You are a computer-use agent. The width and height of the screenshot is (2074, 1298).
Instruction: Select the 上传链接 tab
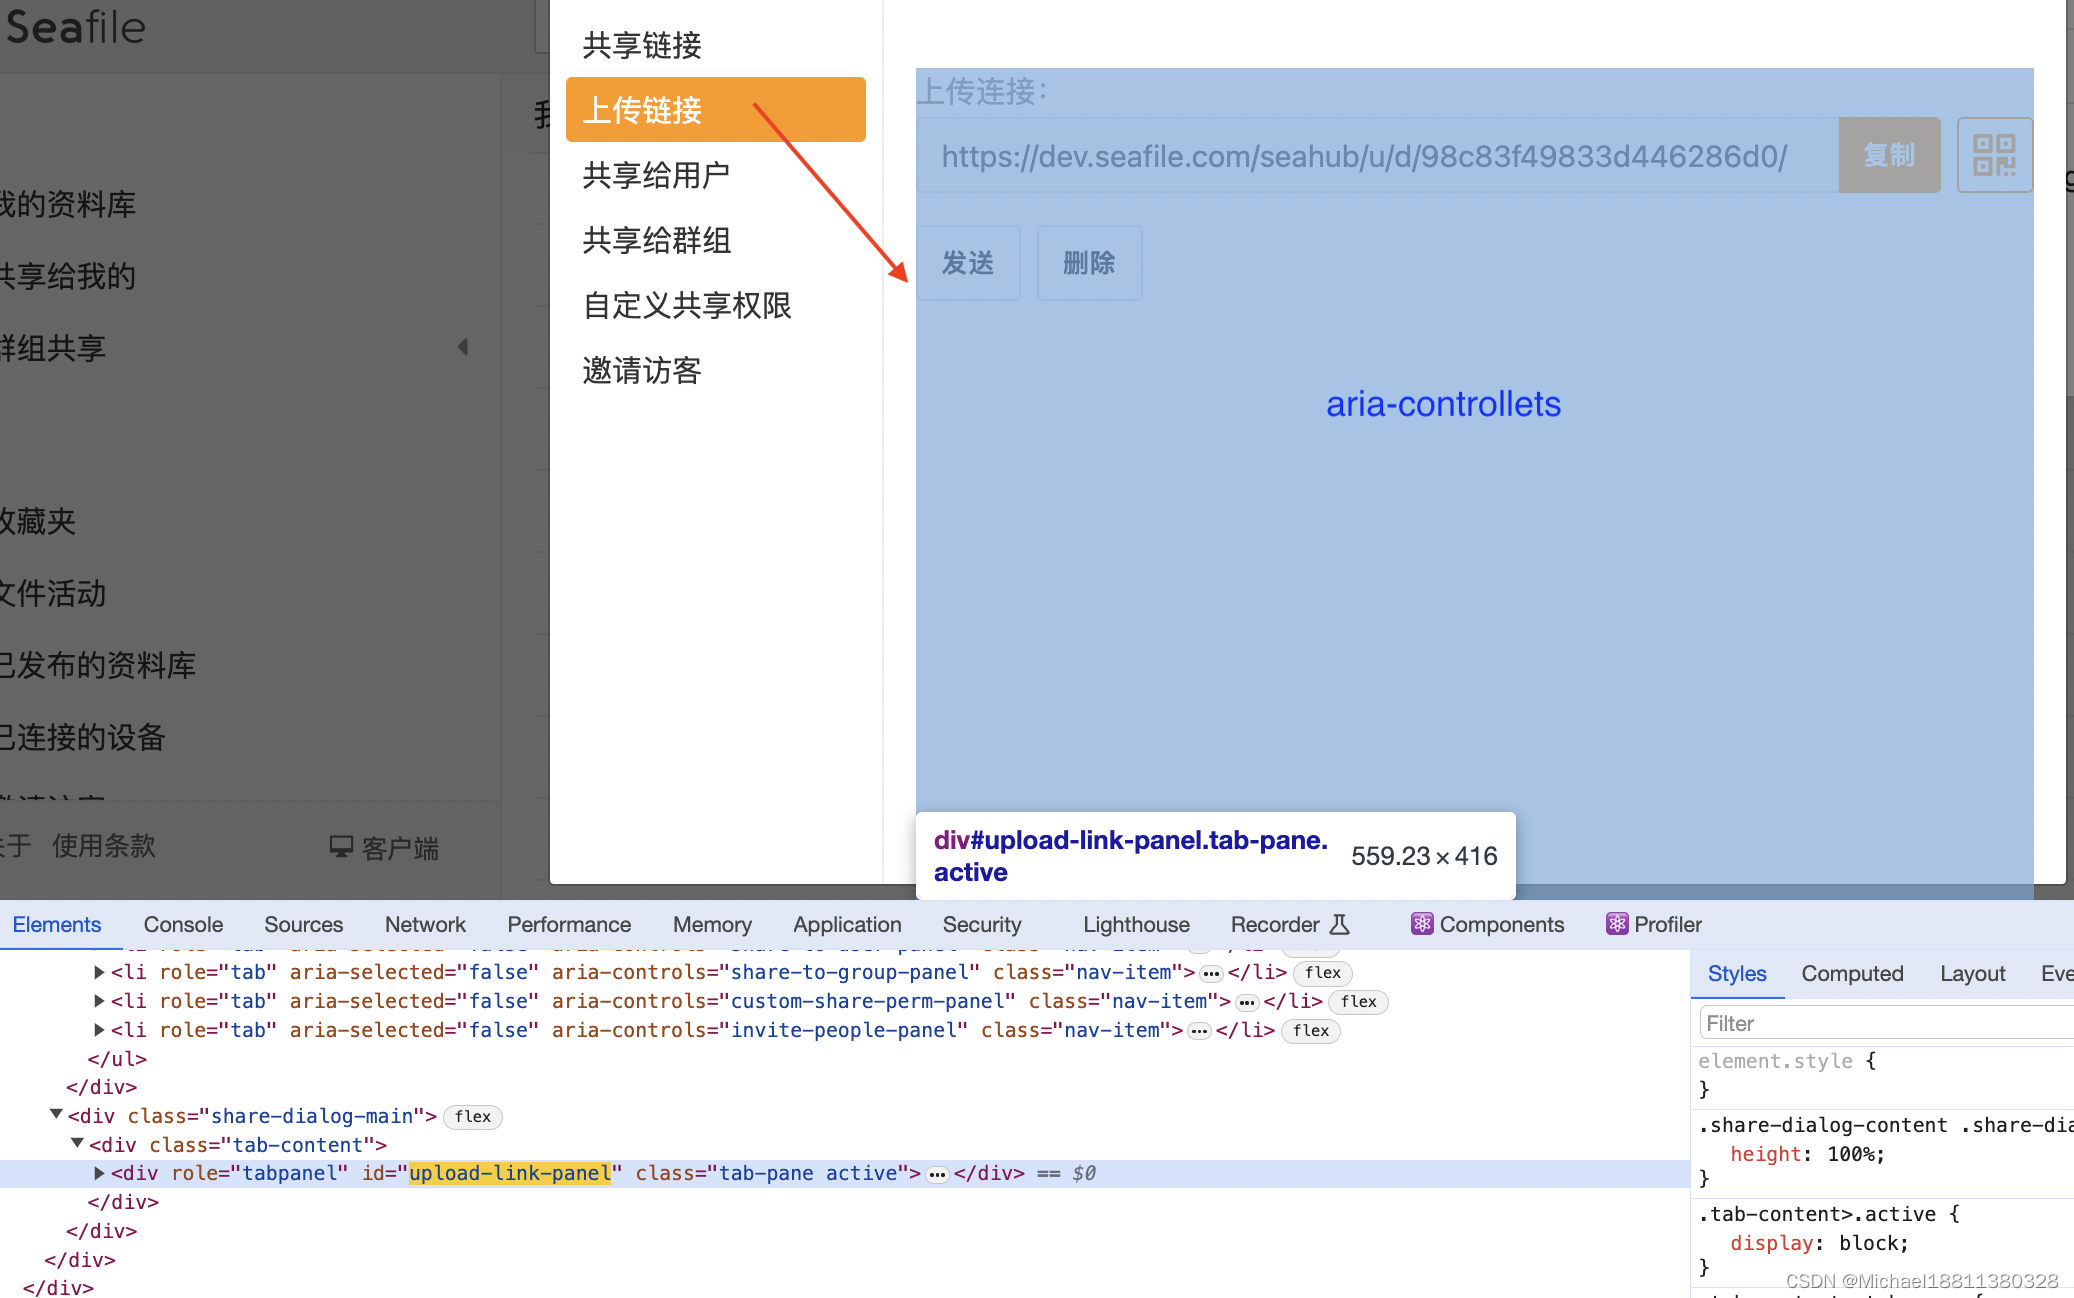pos(716,110)
